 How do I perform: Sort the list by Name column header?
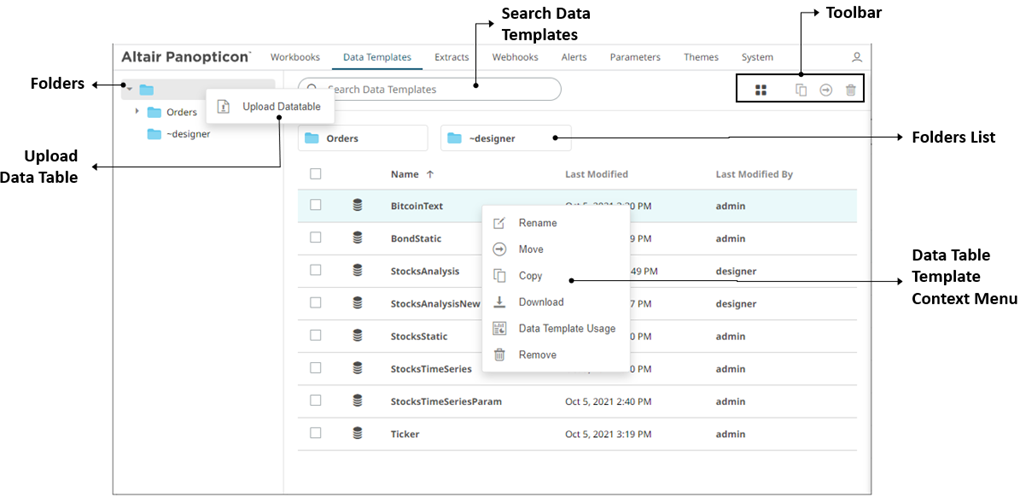click(404, 174)
